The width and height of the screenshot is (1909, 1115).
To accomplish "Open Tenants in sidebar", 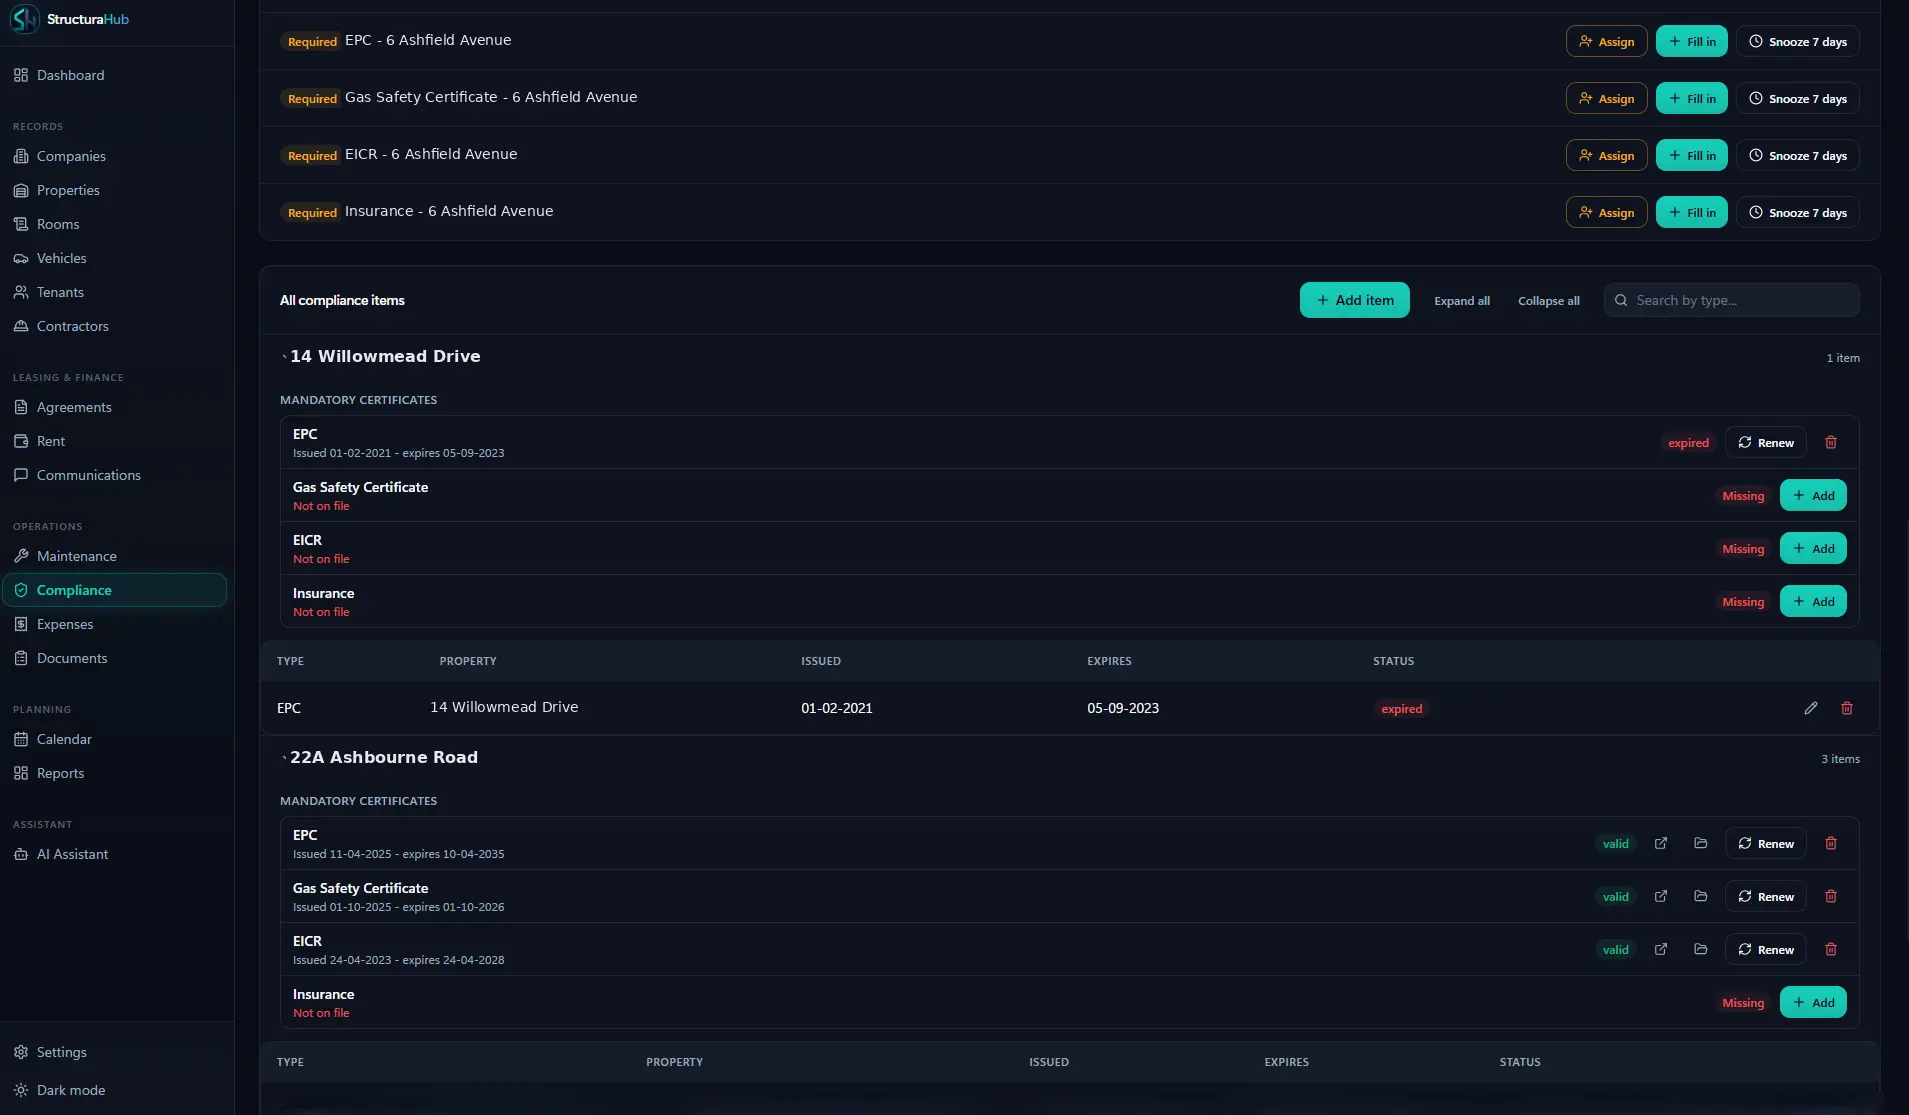I will coord(117,292).
